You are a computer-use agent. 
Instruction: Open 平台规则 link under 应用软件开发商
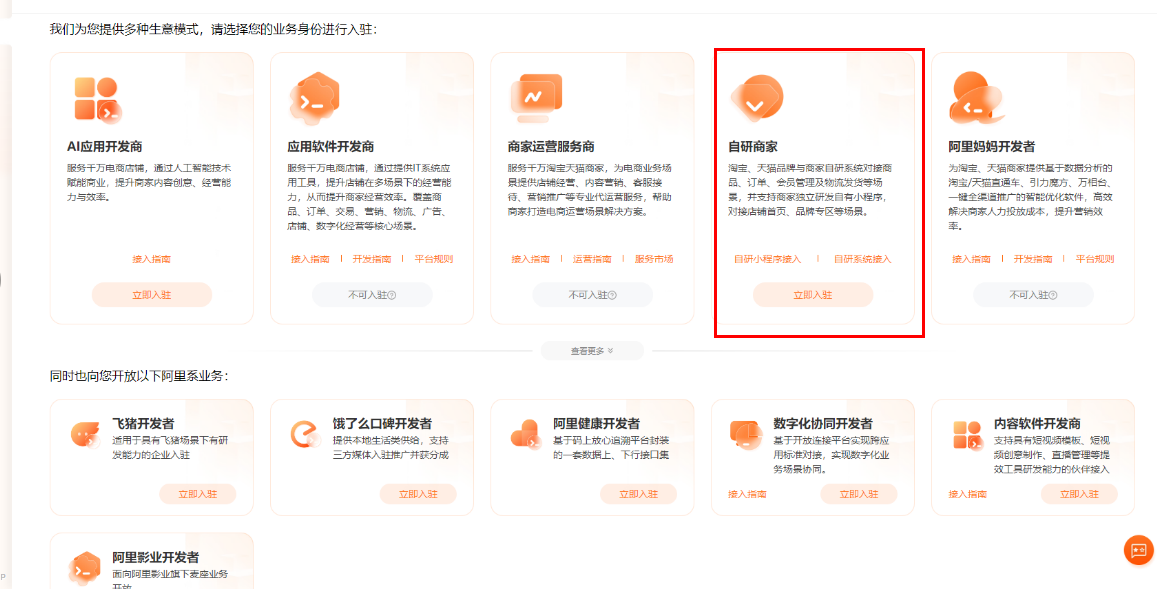[433, 259]
